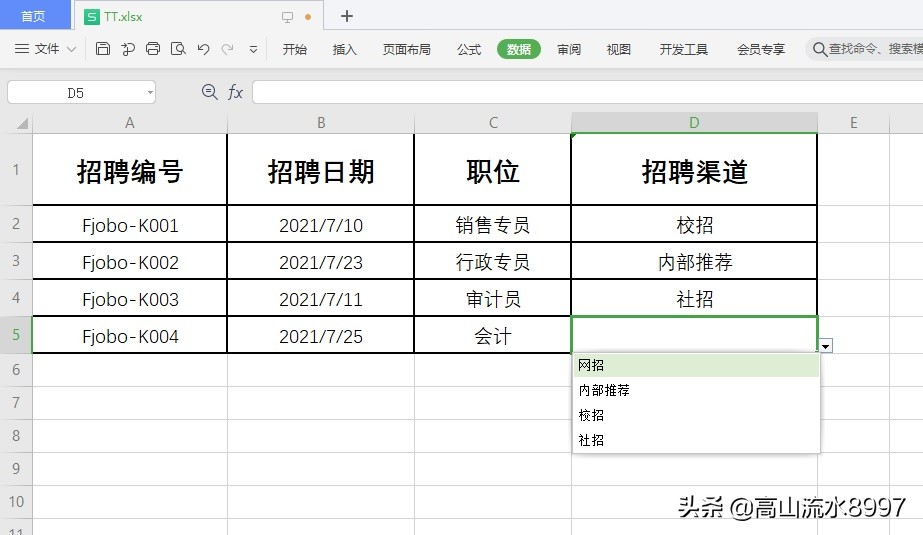Select column C header
Image resolution: width=923 pixels, height=535 pixels.
(493, 123)
